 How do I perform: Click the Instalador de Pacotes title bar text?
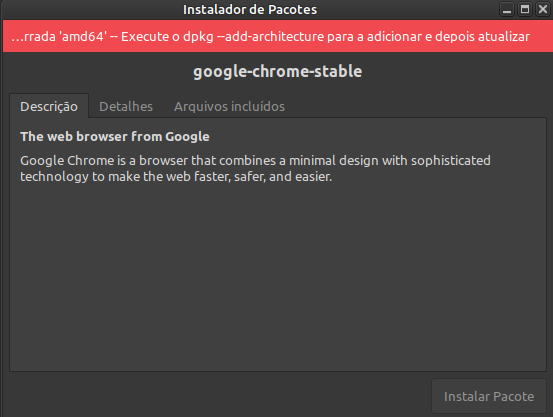pos(250,10)
